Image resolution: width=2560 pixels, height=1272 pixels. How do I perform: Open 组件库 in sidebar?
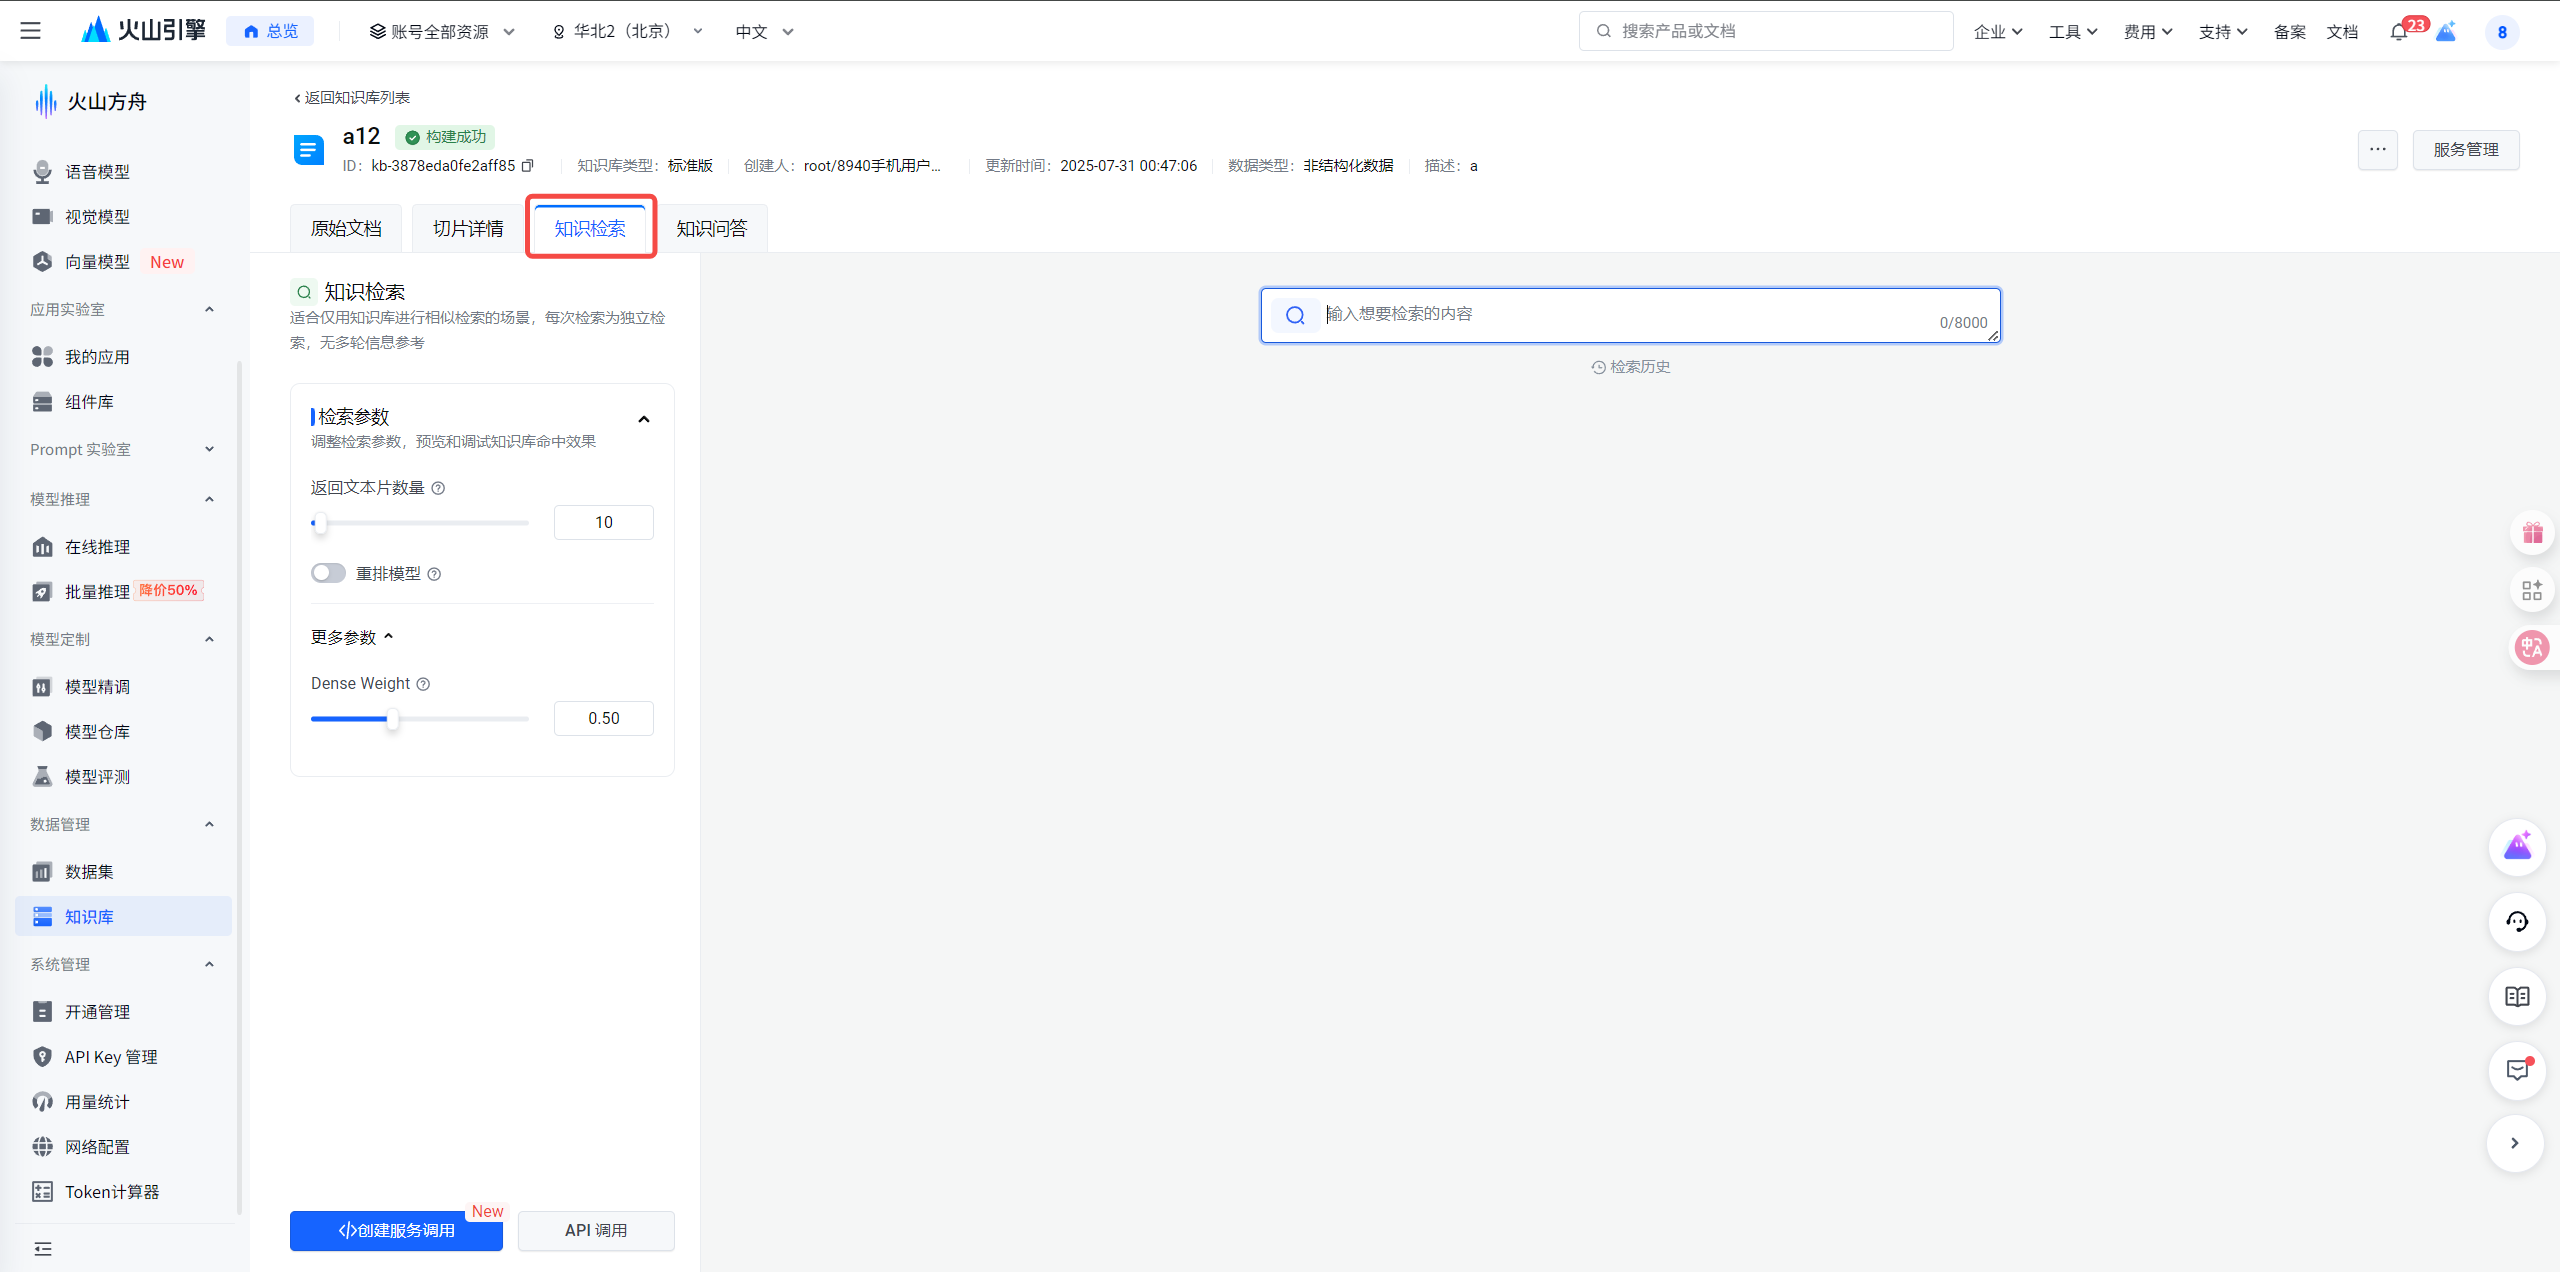(x=89, y=402)
